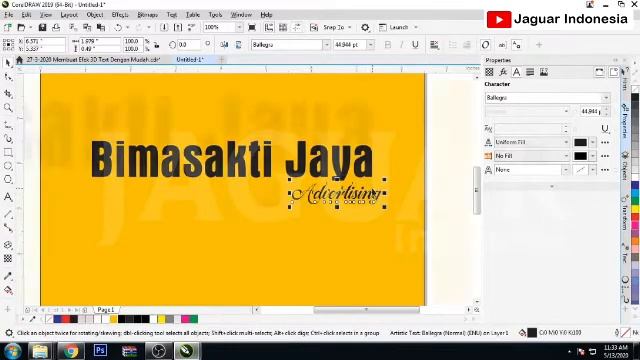Screen dimensions: 640x360
Task: Choose orange swatch in document palette
Action: [x=113, y=319]
